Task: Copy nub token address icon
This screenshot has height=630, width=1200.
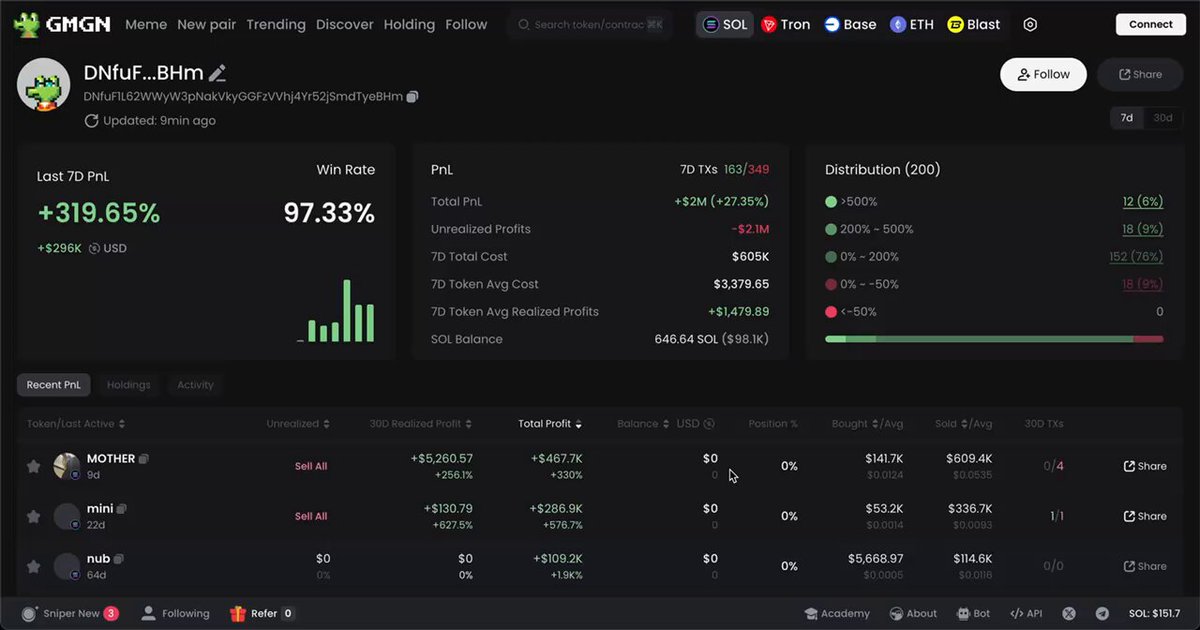Action: click(118, 559)
